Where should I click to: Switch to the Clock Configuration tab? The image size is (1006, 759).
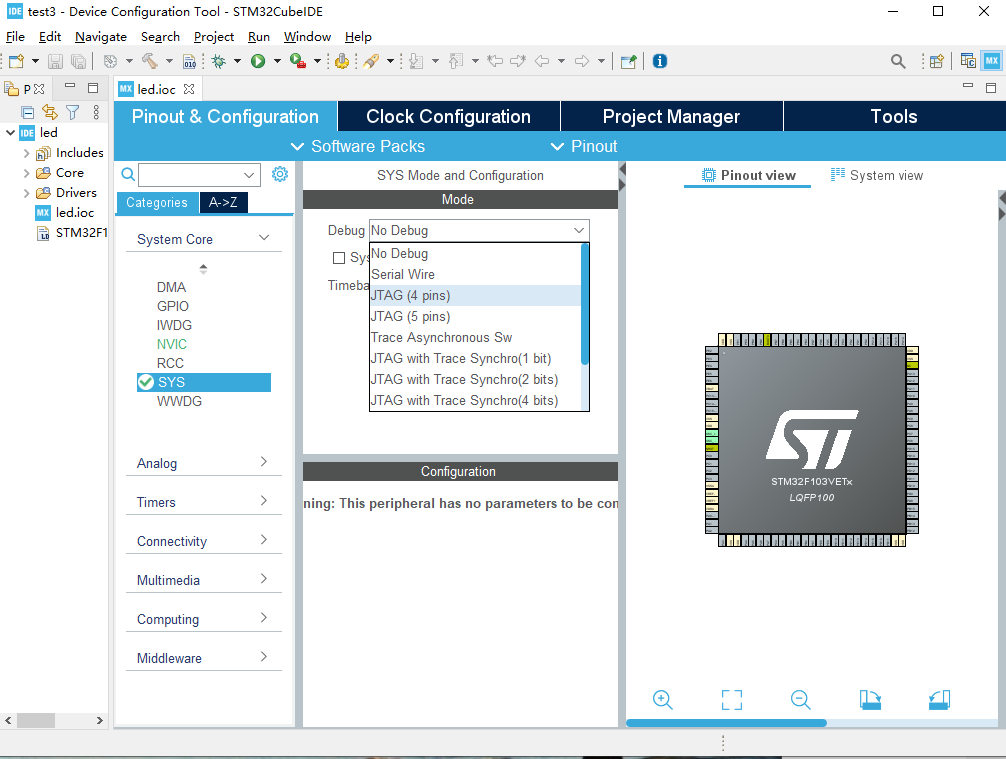pos(448,116)
